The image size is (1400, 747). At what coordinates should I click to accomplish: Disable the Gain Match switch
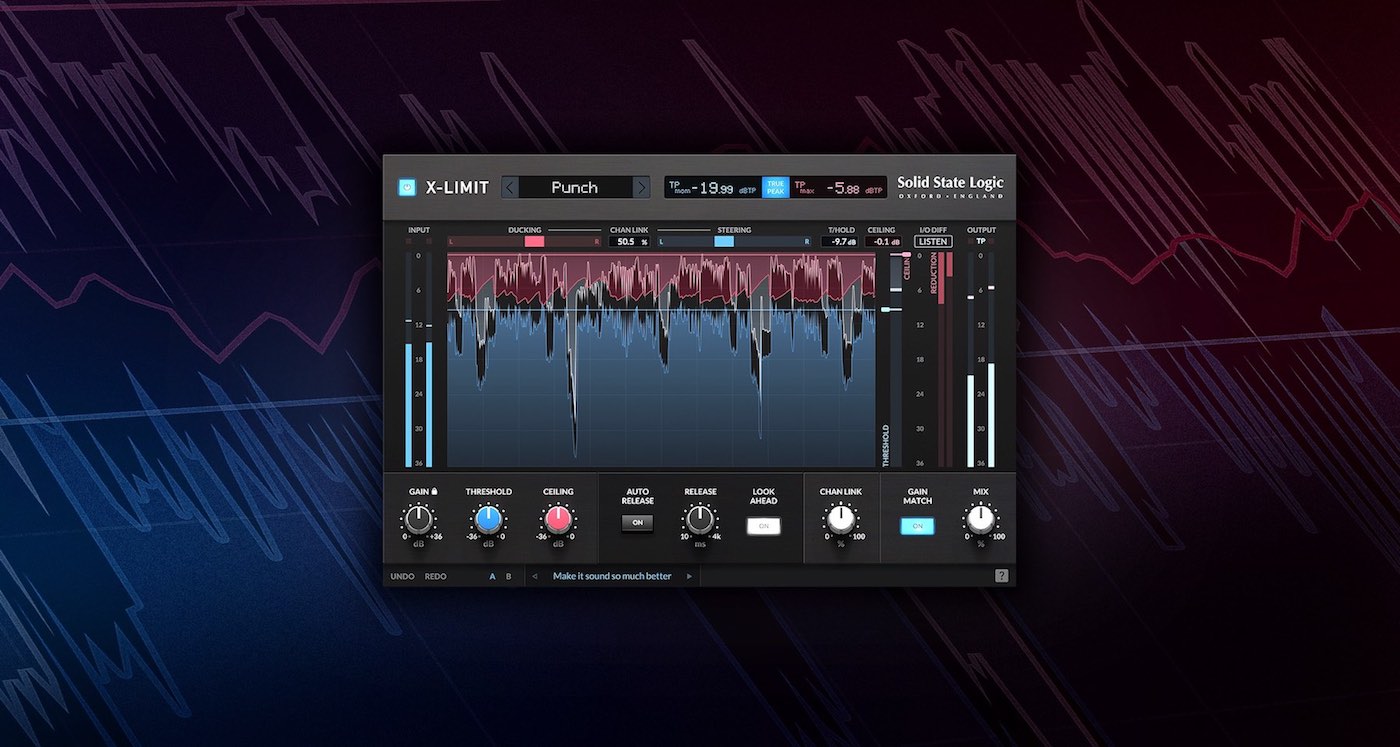click(917, 525)
